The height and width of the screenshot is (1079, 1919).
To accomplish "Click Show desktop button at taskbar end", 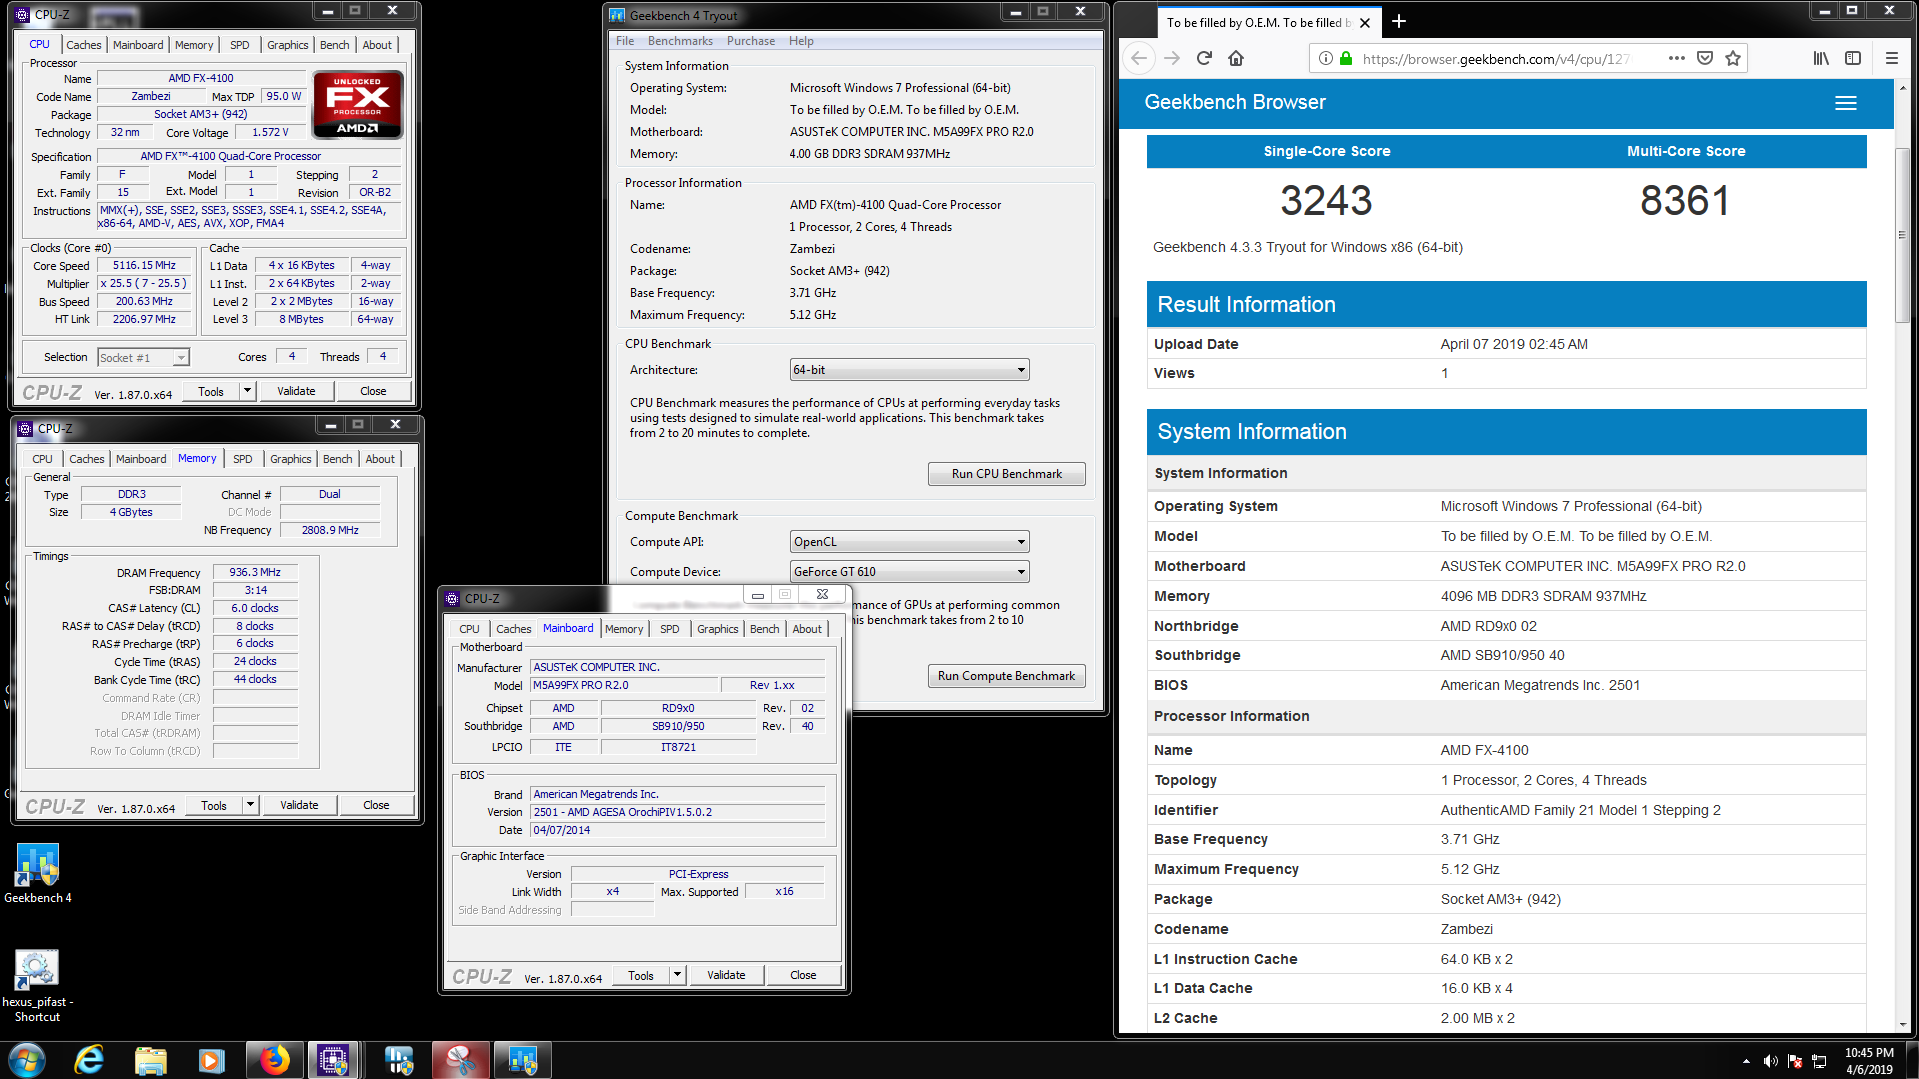I will click(x=1912, y=1060).
